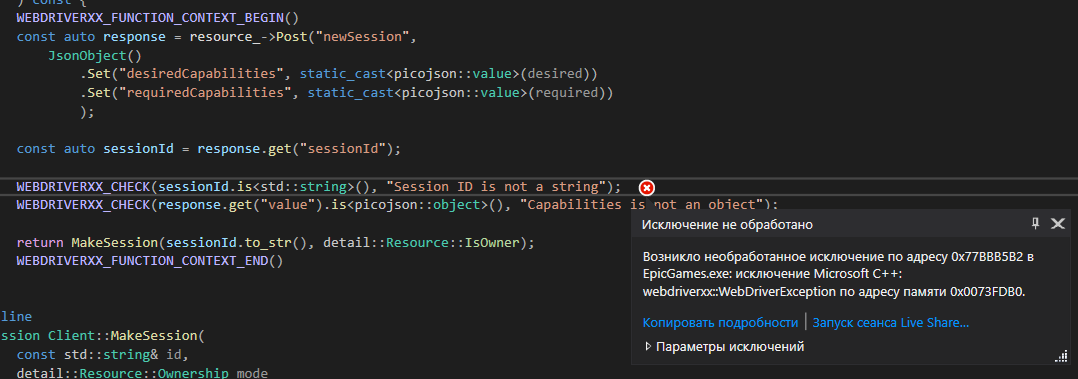Click the "newSession" string literal
The image size is (1078, 379).
coord(362,36)
